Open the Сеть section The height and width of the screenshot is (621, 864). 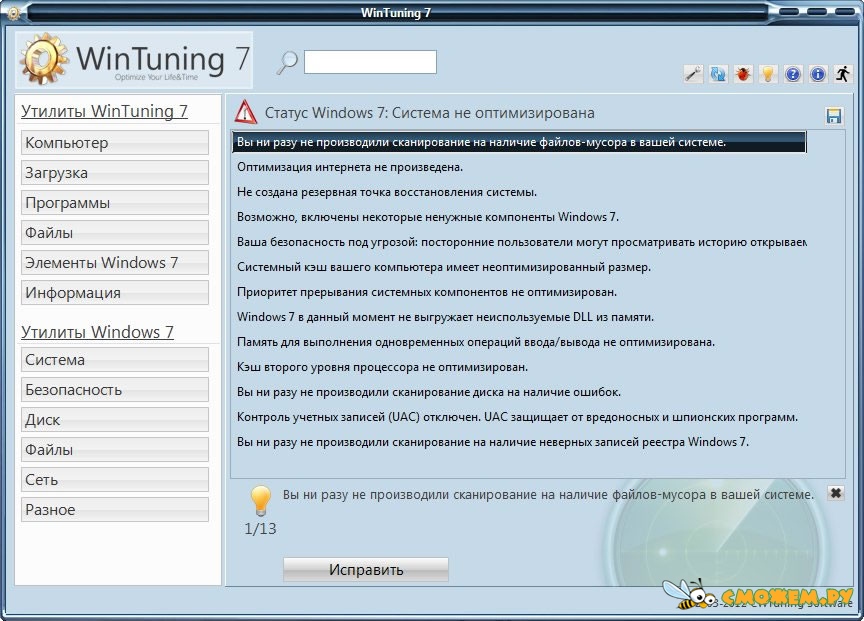115,480
